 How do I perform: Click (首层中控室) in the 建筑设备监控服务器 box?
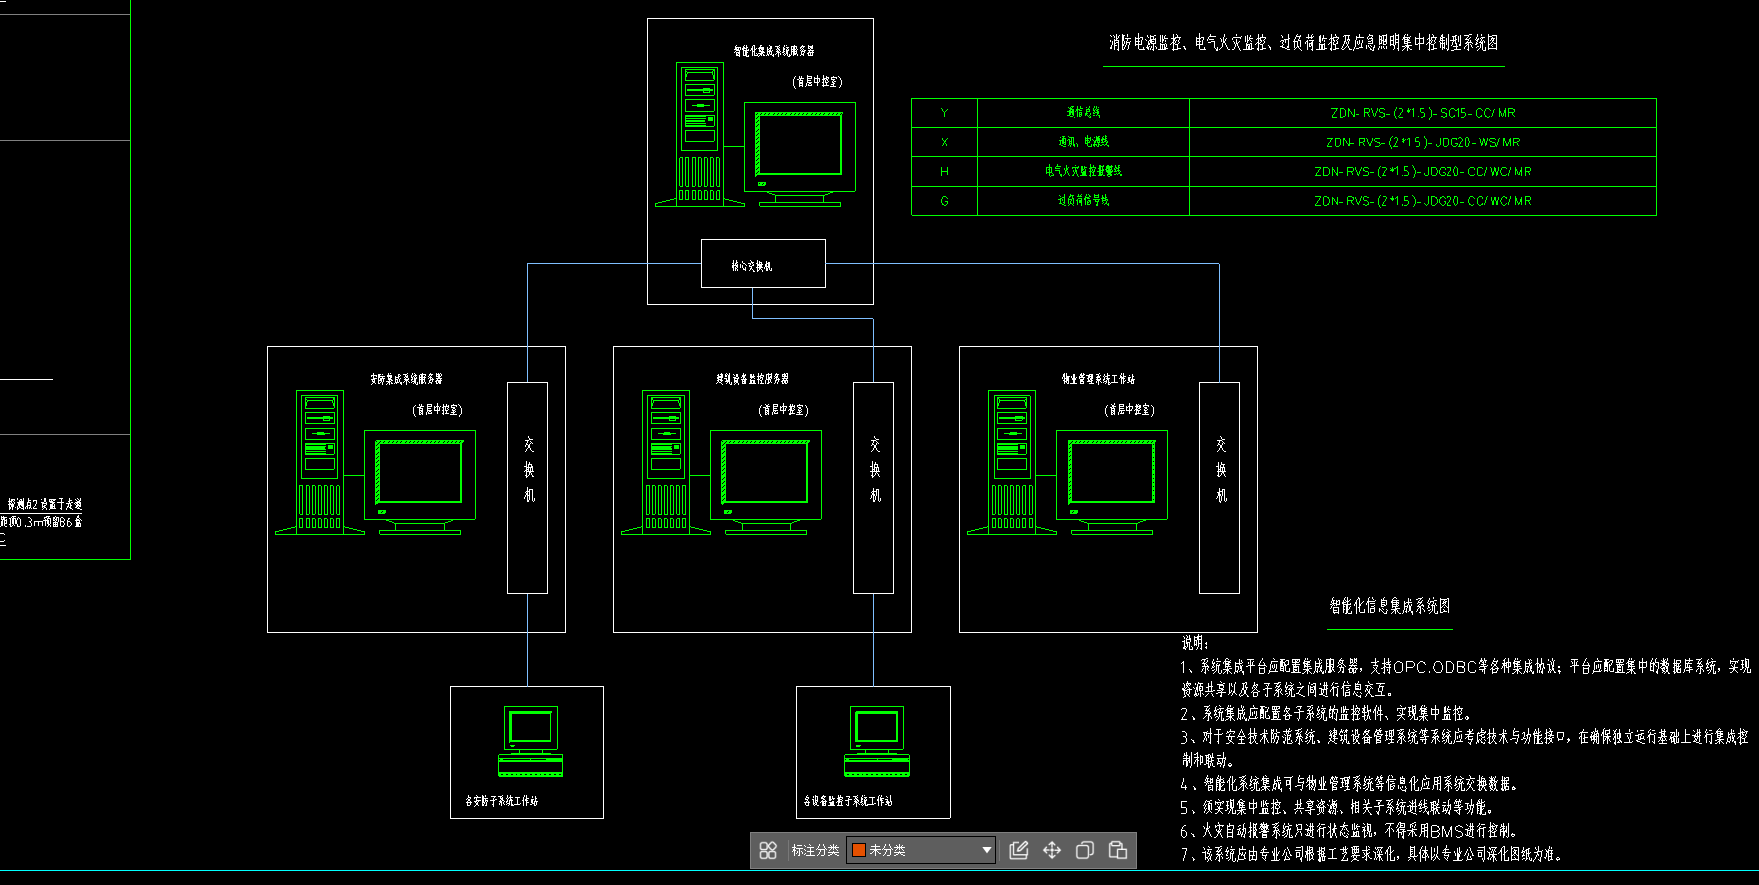point(783,410)
